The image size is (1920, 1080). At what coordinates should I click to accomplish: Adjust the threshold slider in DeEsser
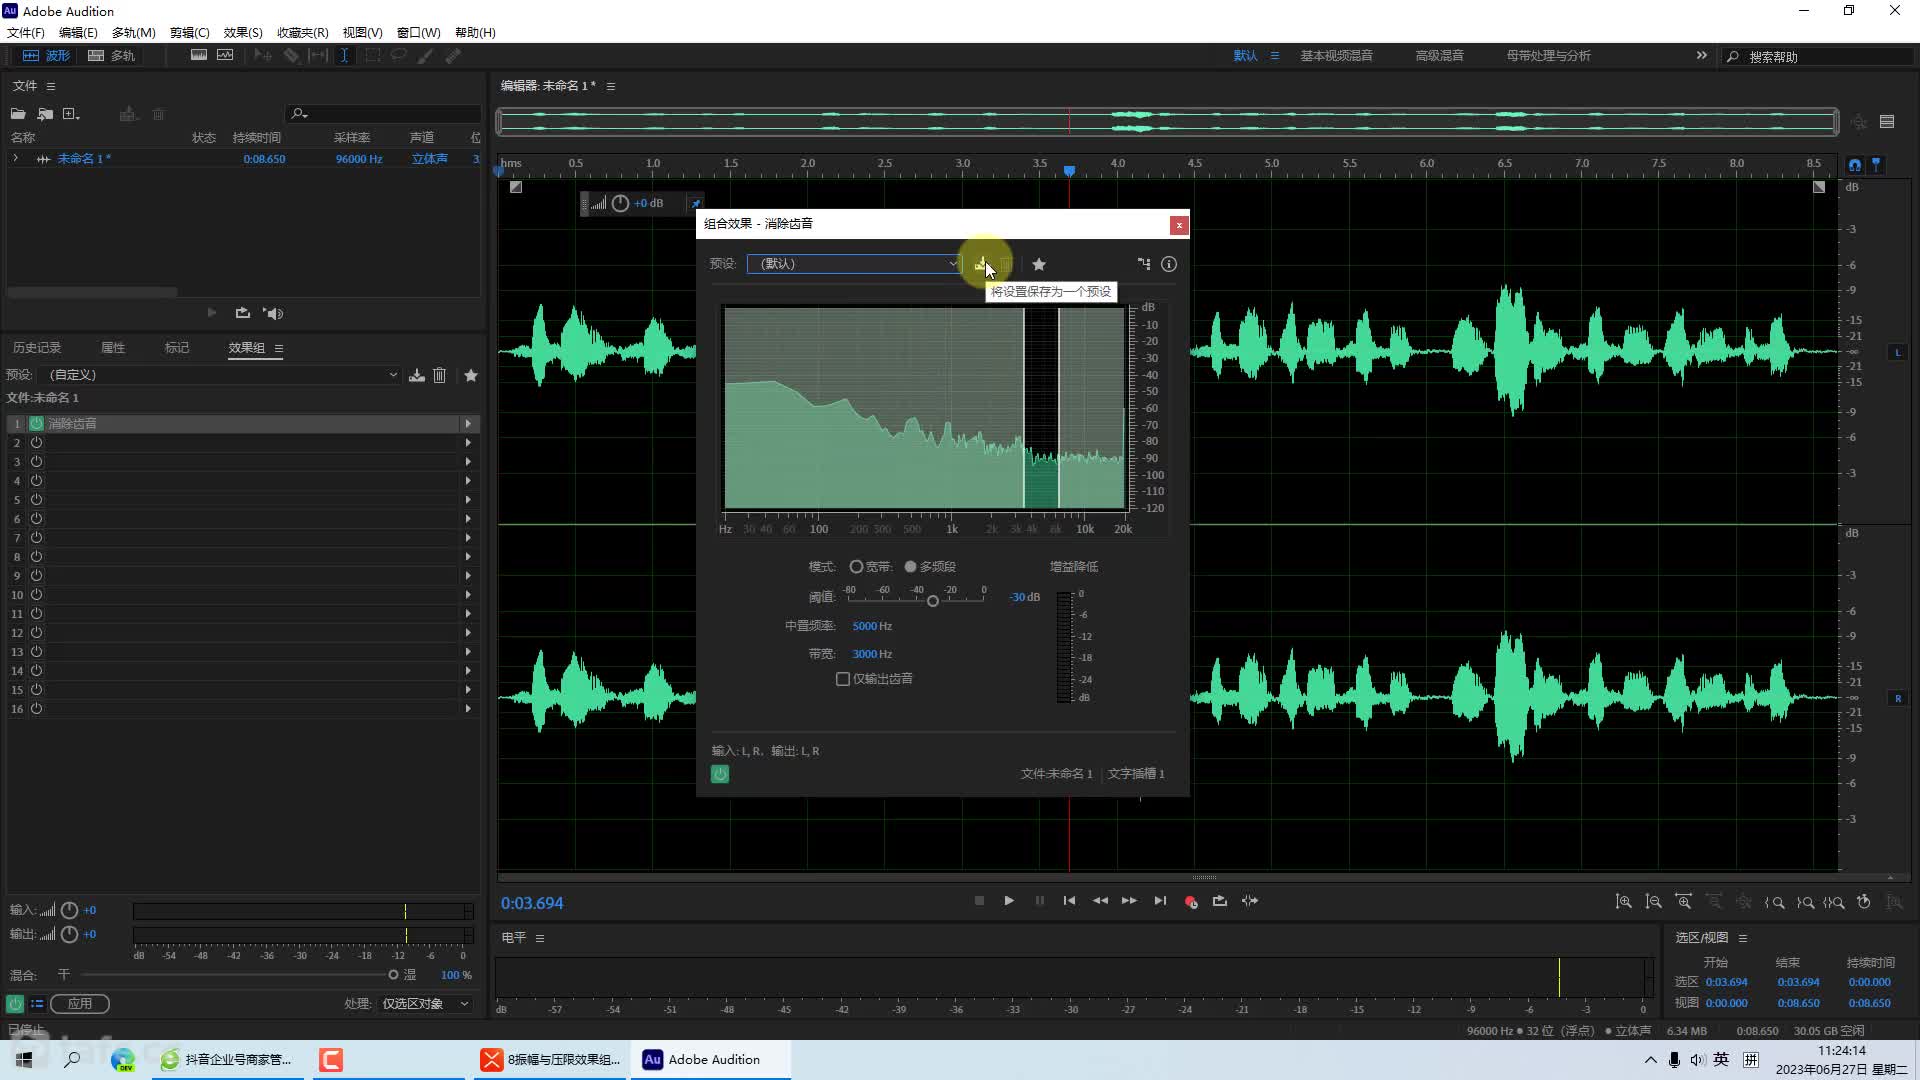pyautogui.click(x=933, y=601)
